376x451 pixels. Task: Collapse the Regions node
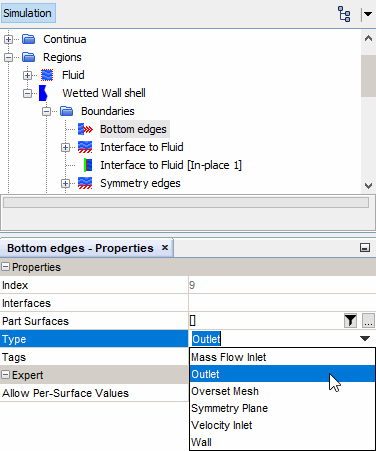point(8,57)
